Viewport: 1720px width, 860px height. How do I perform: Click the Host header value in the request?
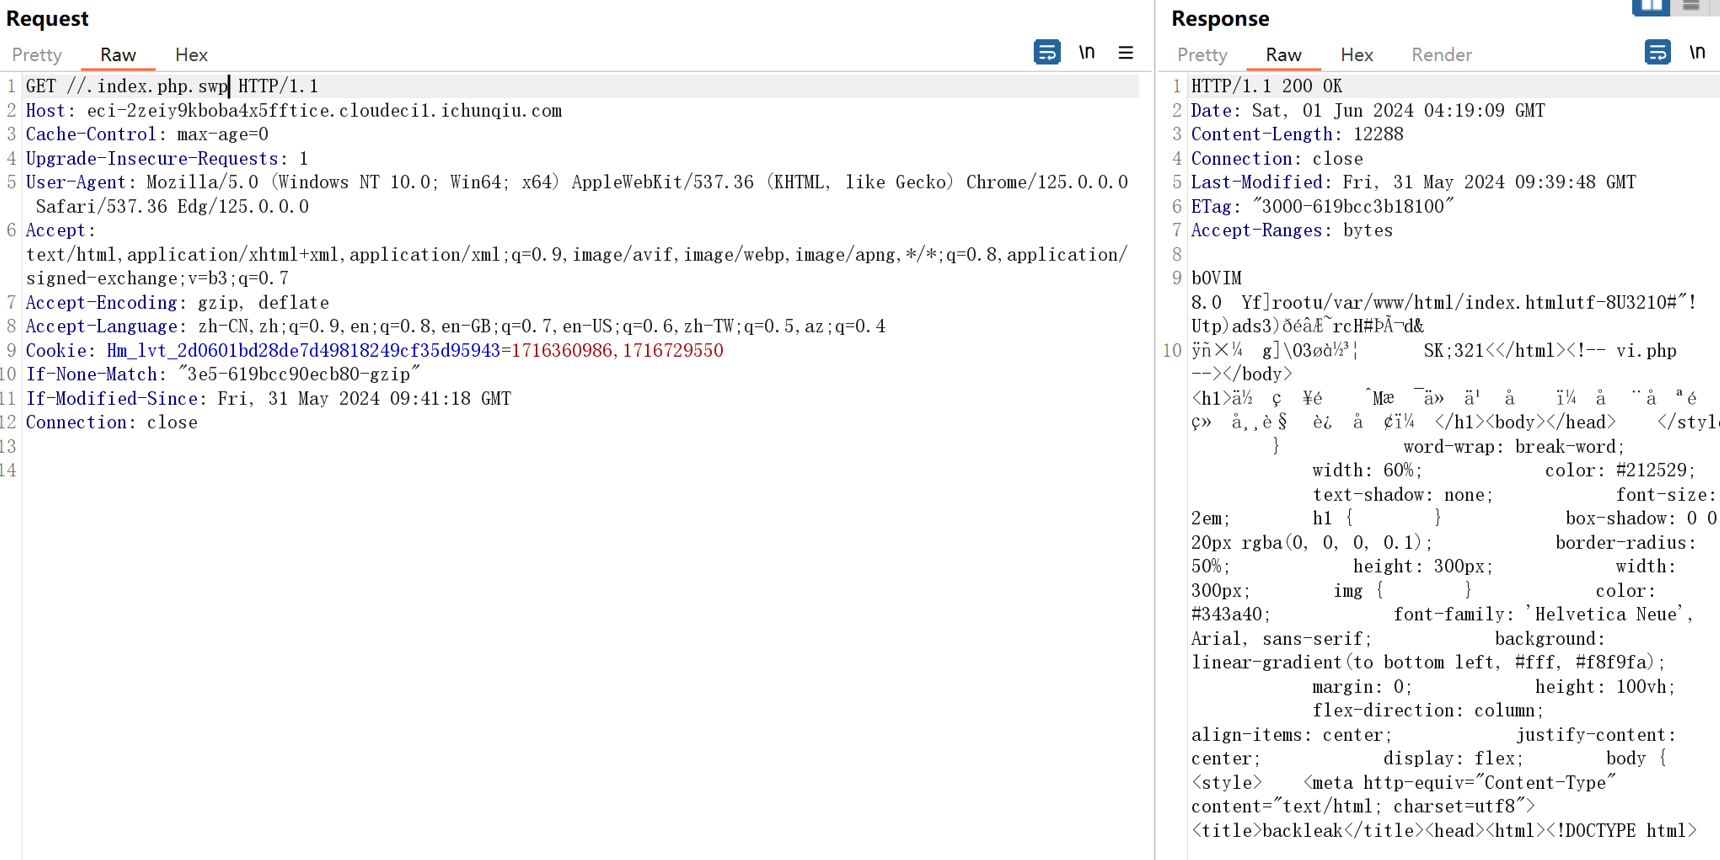[324, 111]
